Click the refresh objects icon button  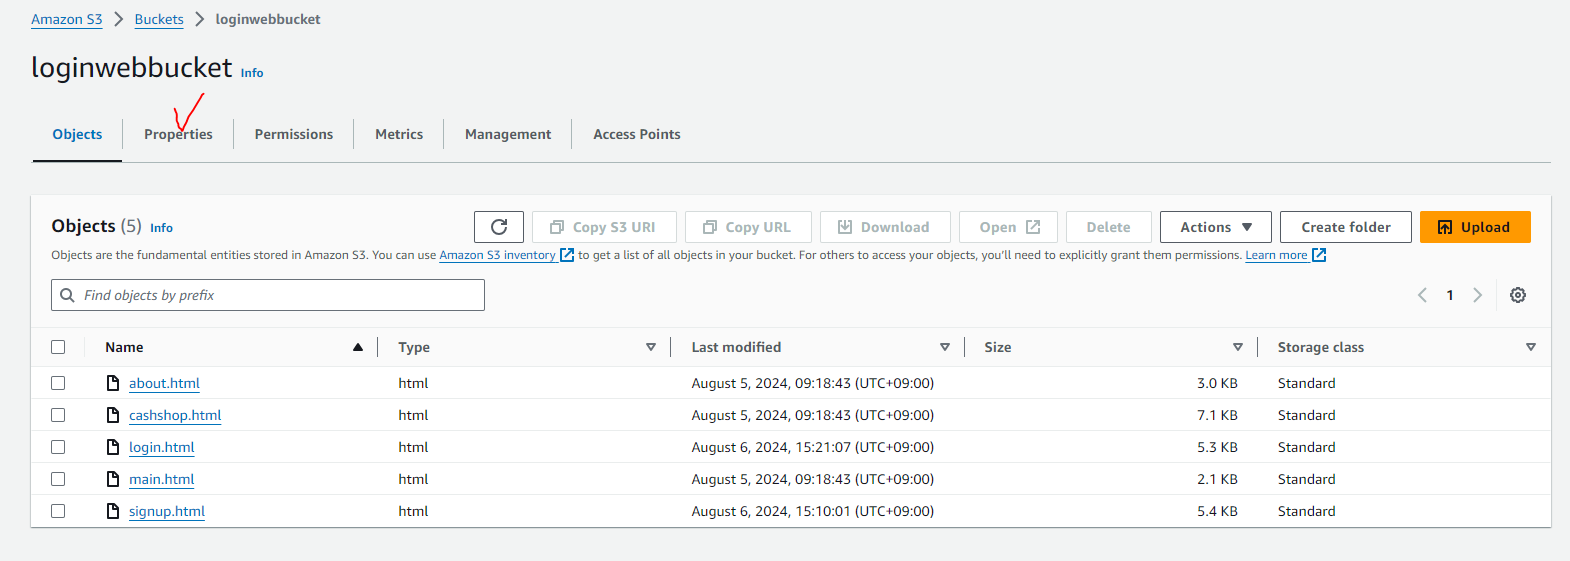(499, 227)
